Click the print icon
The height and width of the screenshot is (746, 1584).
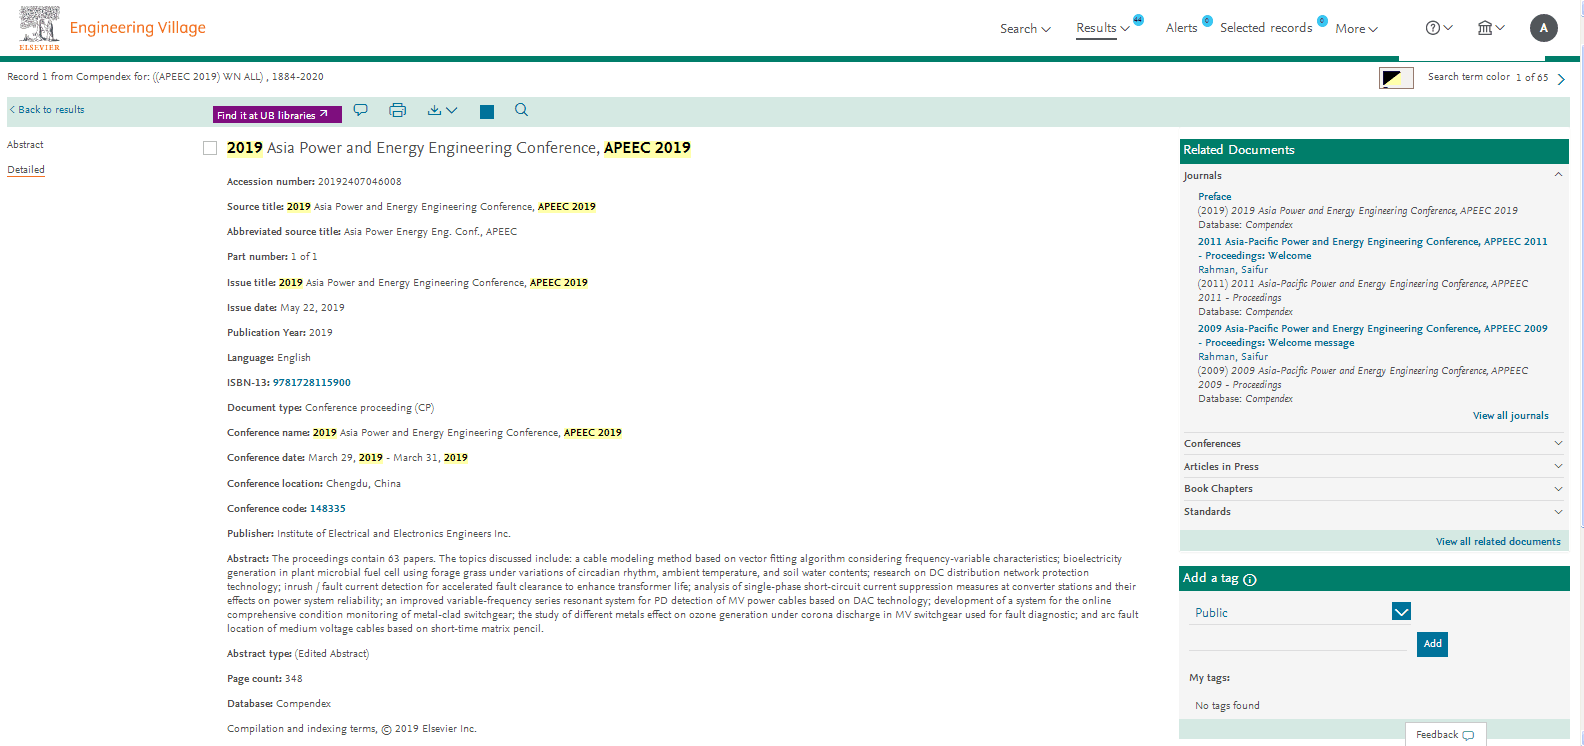point(397,110)
